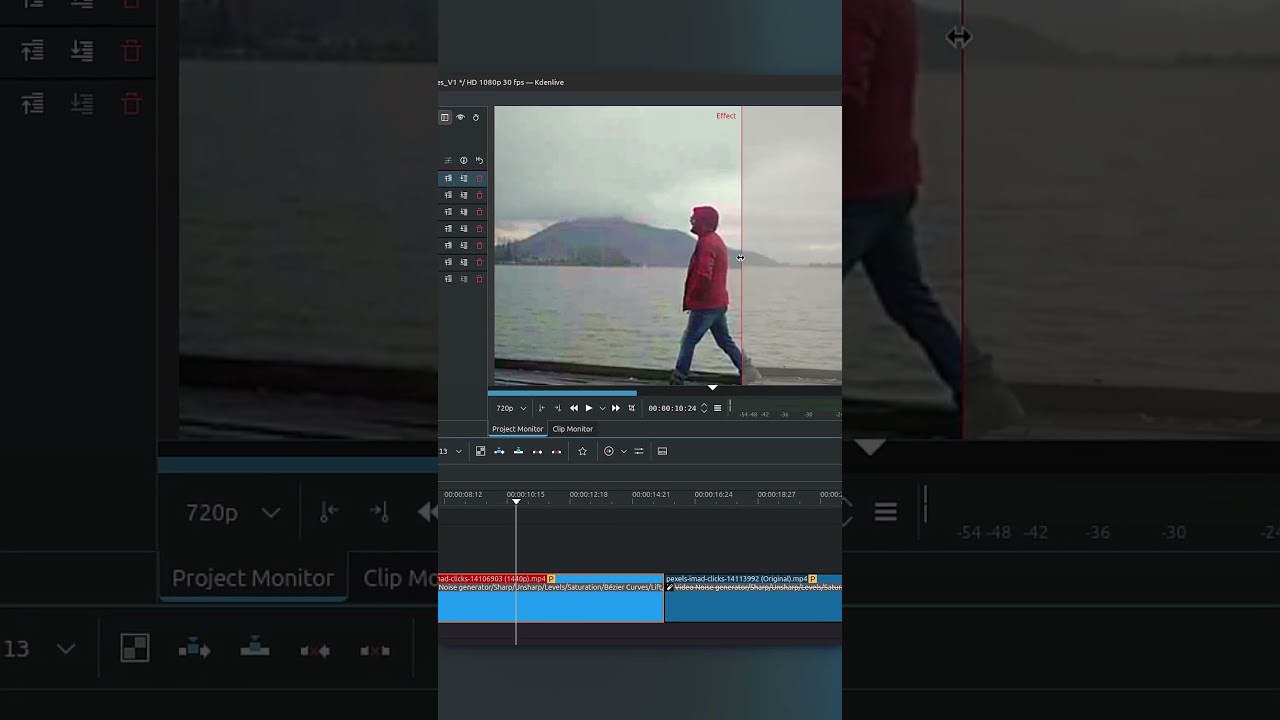1280x720 pixels.
Task: Fast forward playback in Project Monitor
Action: [x=616, y=408]
